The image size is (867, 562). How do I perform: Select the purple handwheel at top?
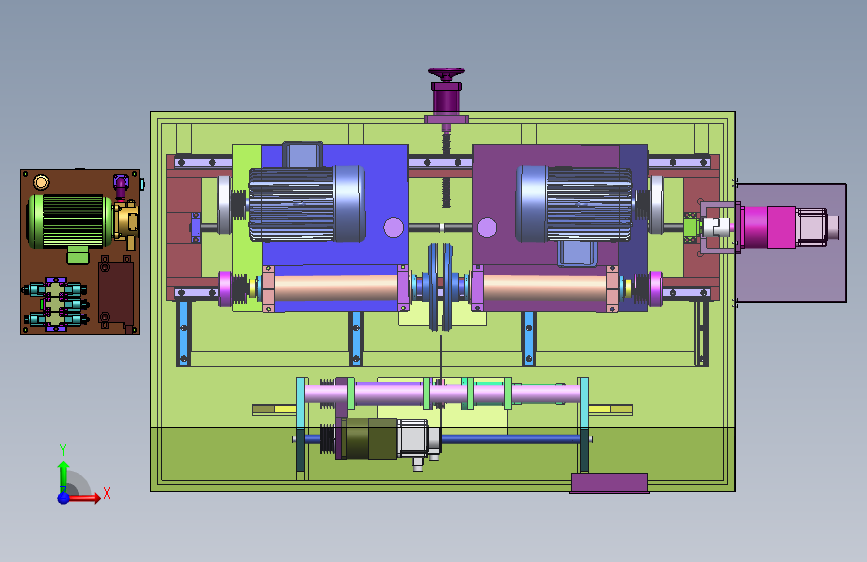click(446, 74)
